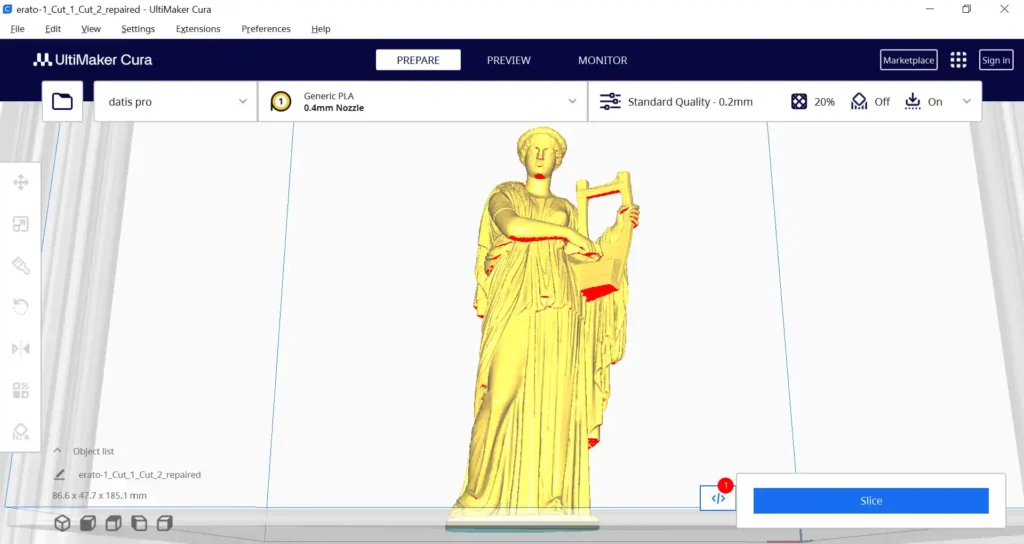Open the apps grid icon in header
Viewport: 1024px width, 544px height.
click(958, 60)
